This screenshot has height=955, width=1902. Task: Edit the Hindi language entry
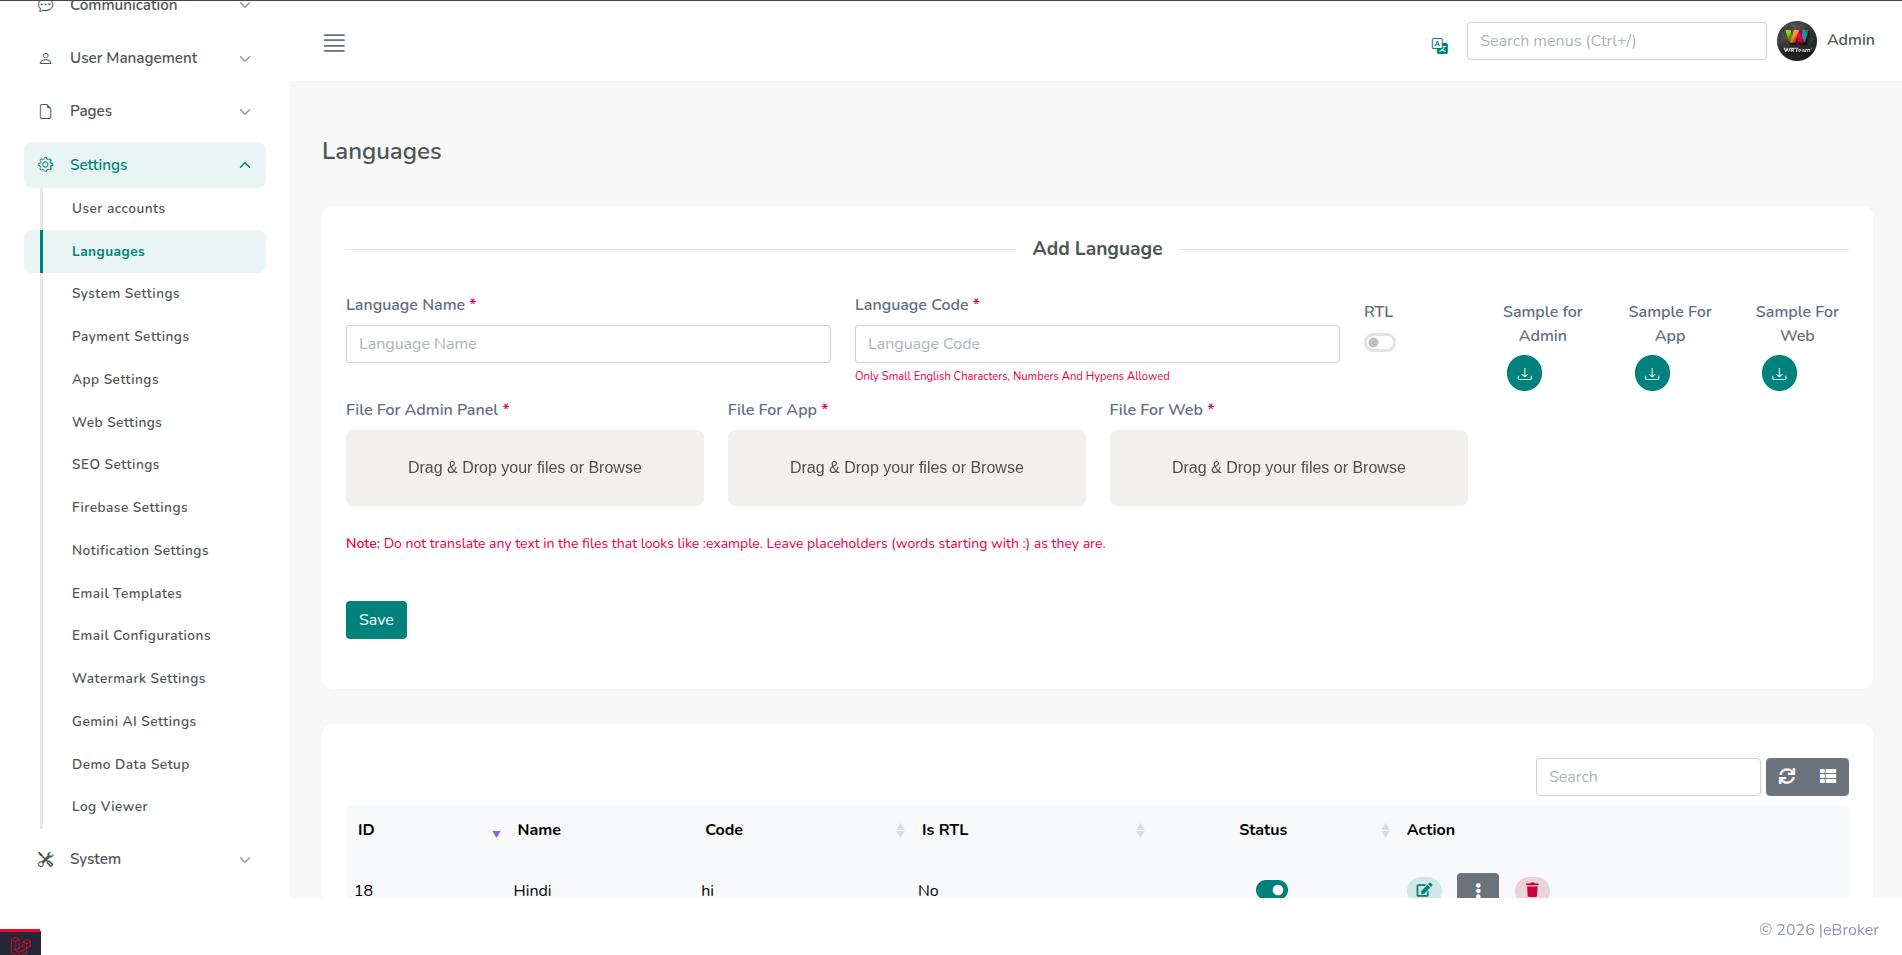pyautogui.click(x=1424, y=889)
